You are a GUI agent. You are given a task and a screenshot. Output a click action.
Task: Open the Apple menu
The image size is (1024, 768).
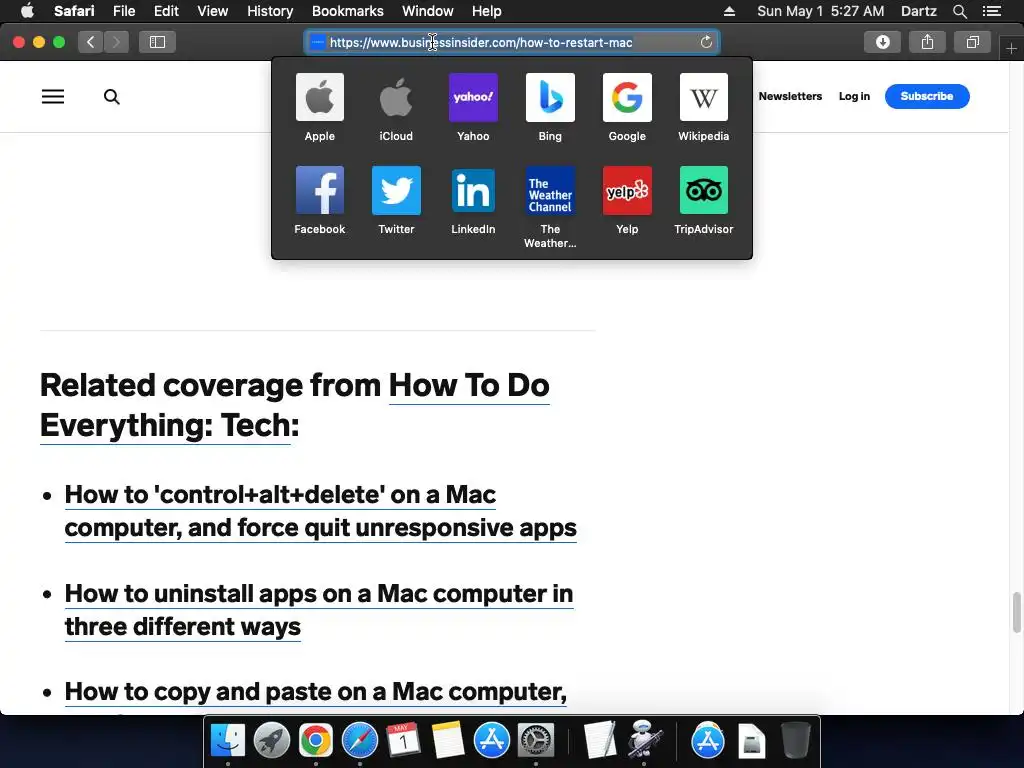point(27,11)
